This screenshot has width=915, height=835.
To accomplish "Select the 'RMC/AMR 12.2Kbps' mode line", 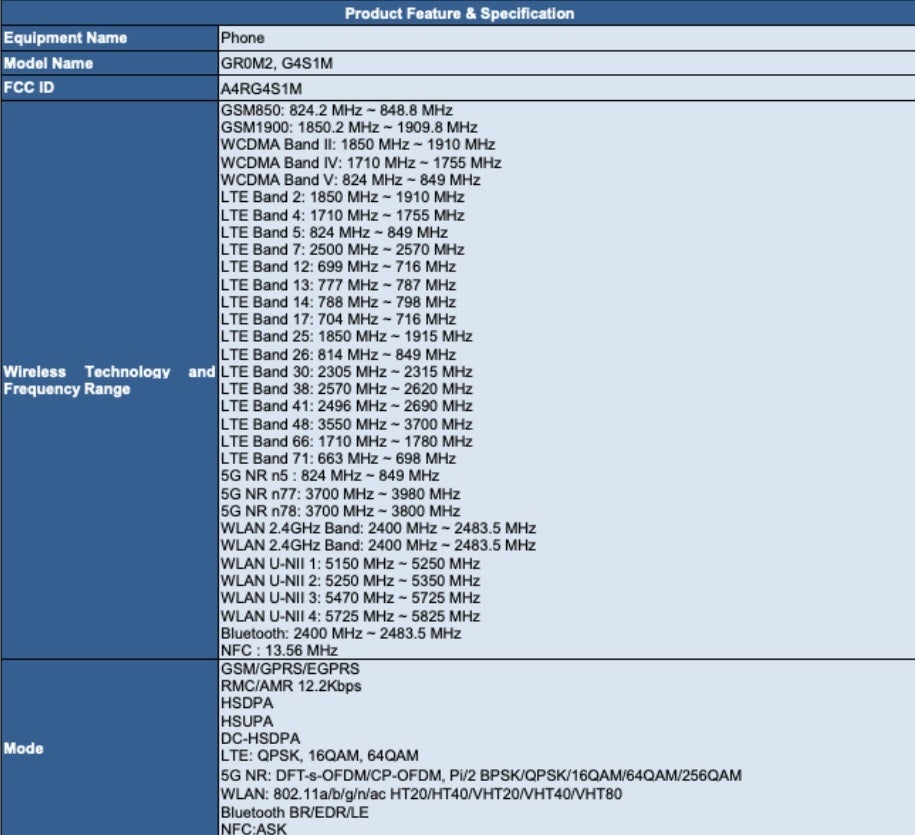I will pos(291,686).
